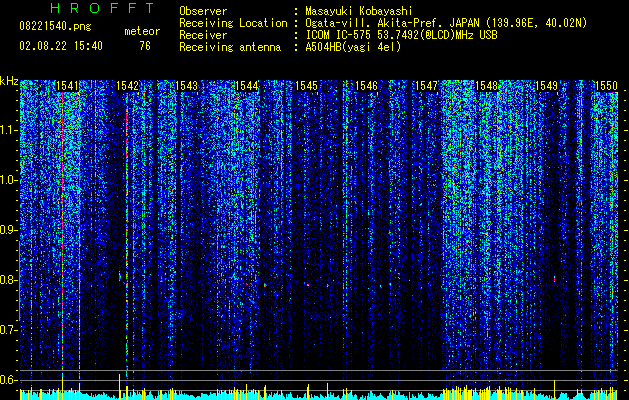Image resolution: width=629 pixels, height=400 pixels.
Task: Click the Receiving antenna label
Action: coord(230,47)
